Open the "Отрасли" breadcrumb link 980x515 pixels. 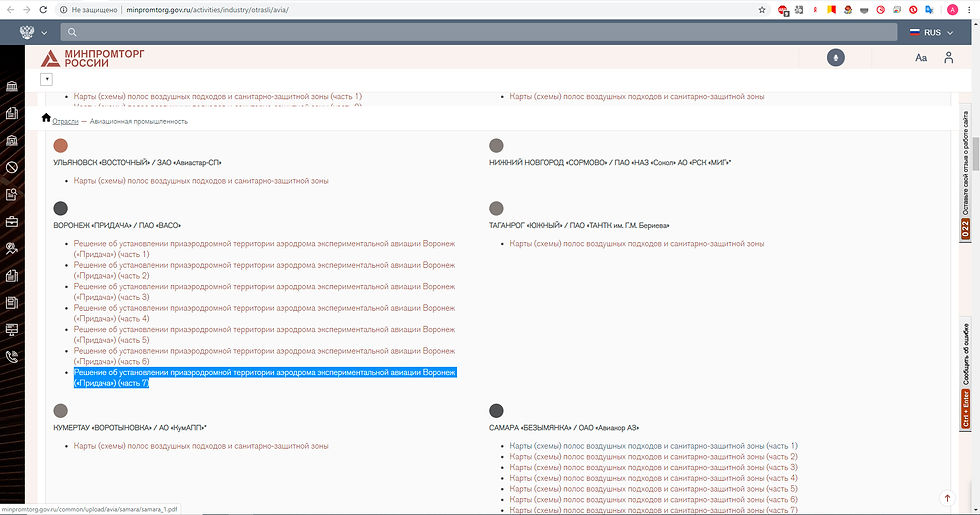[65, 121]
